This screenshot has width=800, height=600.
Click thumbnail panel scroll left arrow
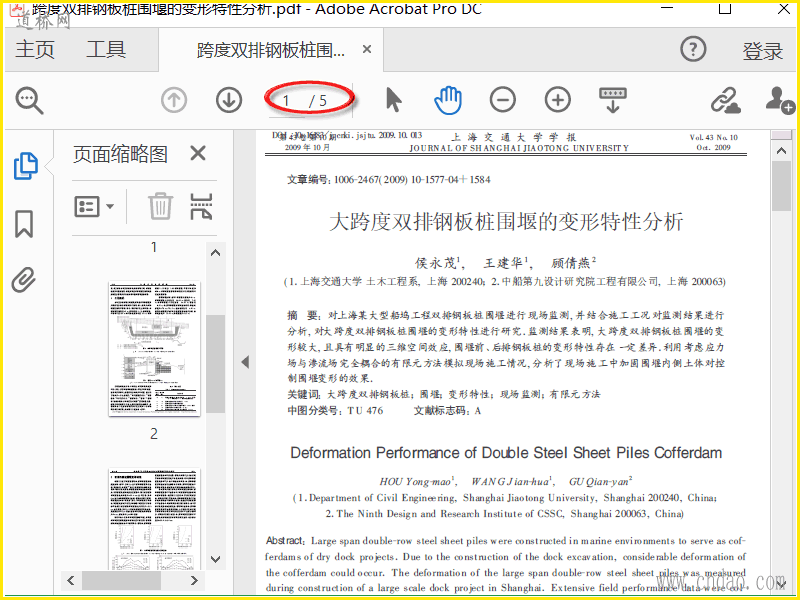point(71,580)
